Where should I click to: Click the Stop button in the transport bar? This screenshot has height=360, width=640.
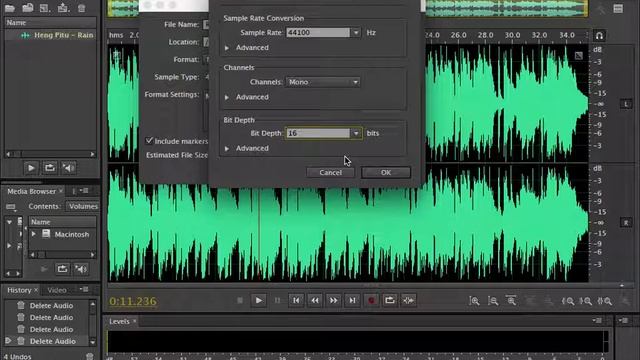point(240,300)
